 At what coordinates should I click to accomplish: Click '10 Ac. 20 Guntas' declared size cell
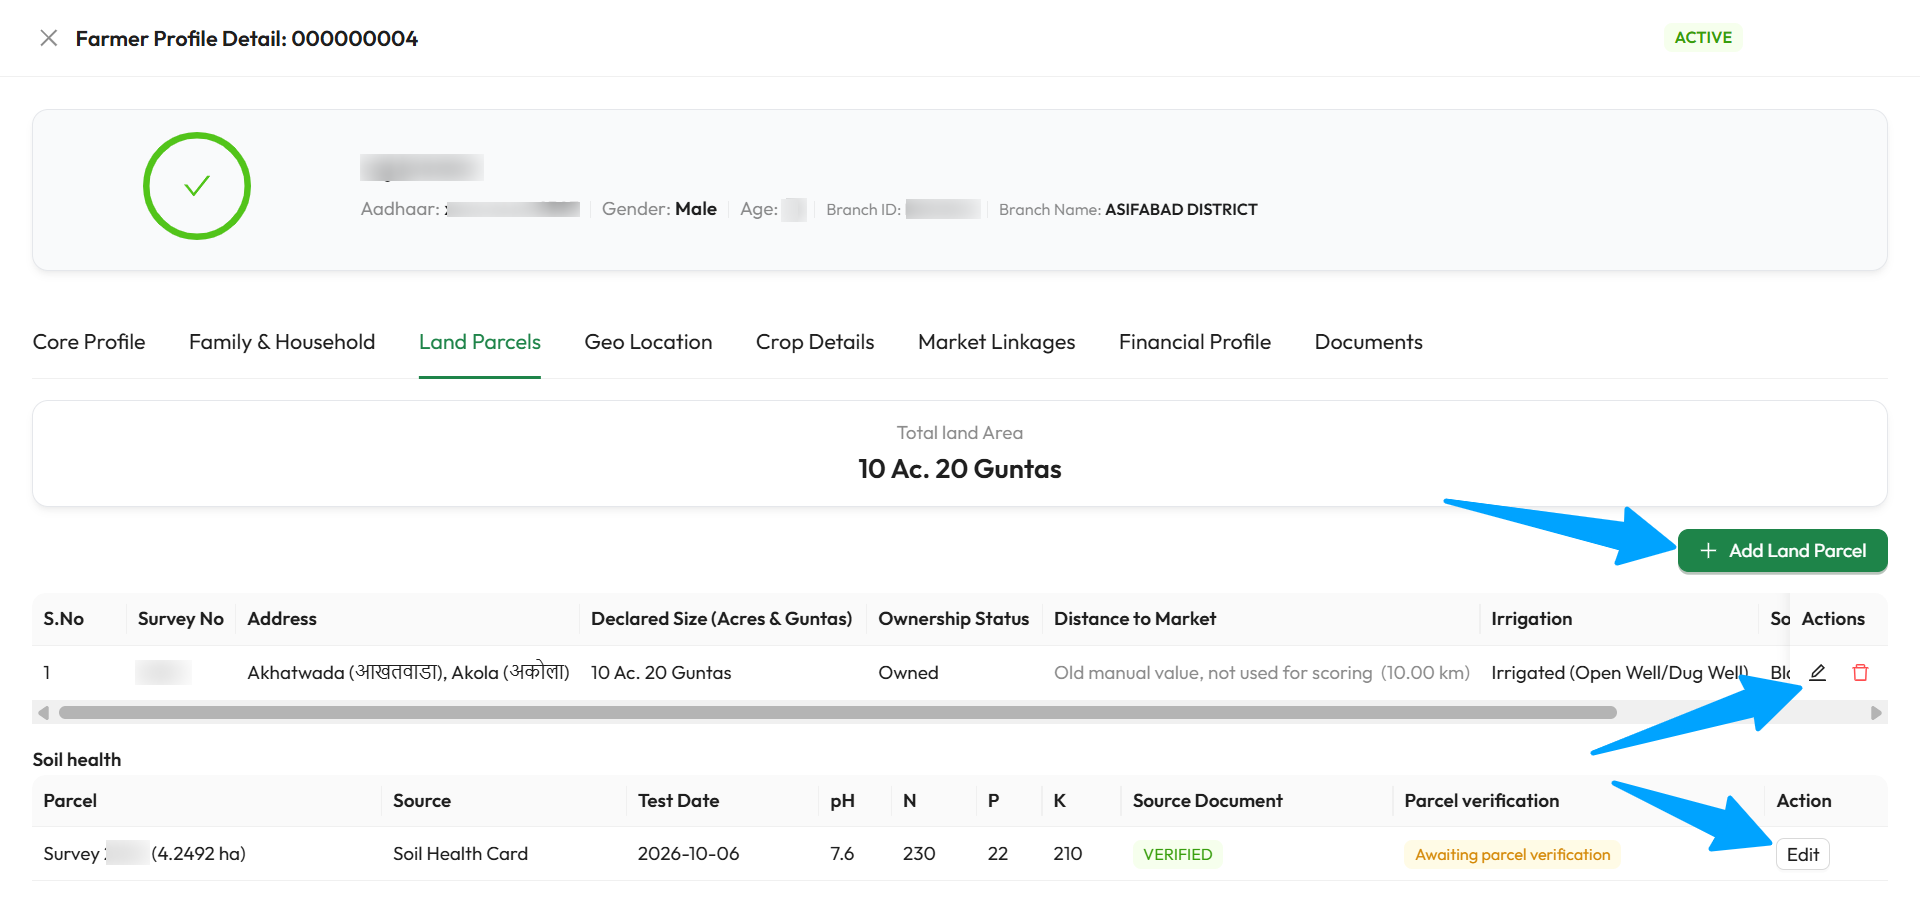(x=661, y=673)
